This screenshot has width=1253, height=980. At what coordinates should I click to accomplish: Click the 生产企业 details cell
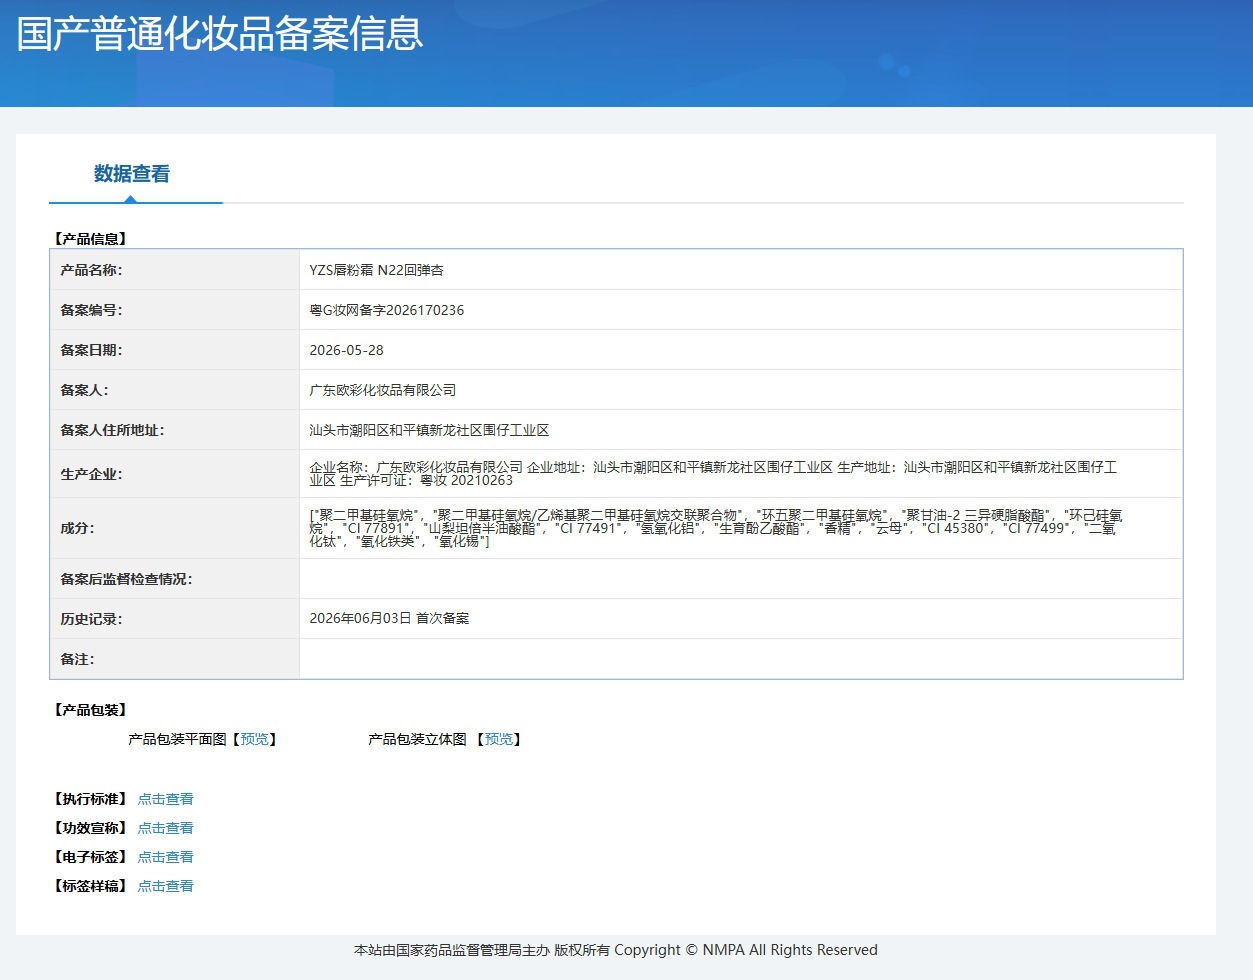(740, 474)
